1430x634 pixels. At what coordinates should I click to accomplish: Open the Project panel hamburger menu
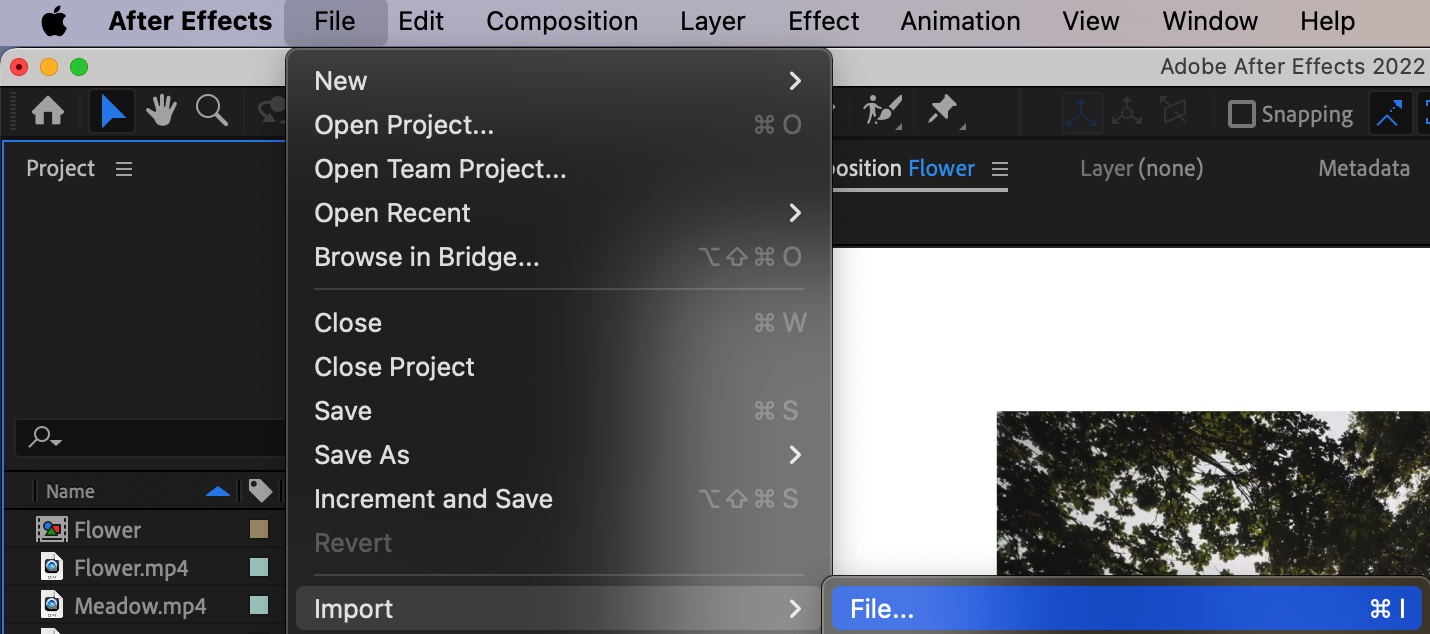pos(124,169)
